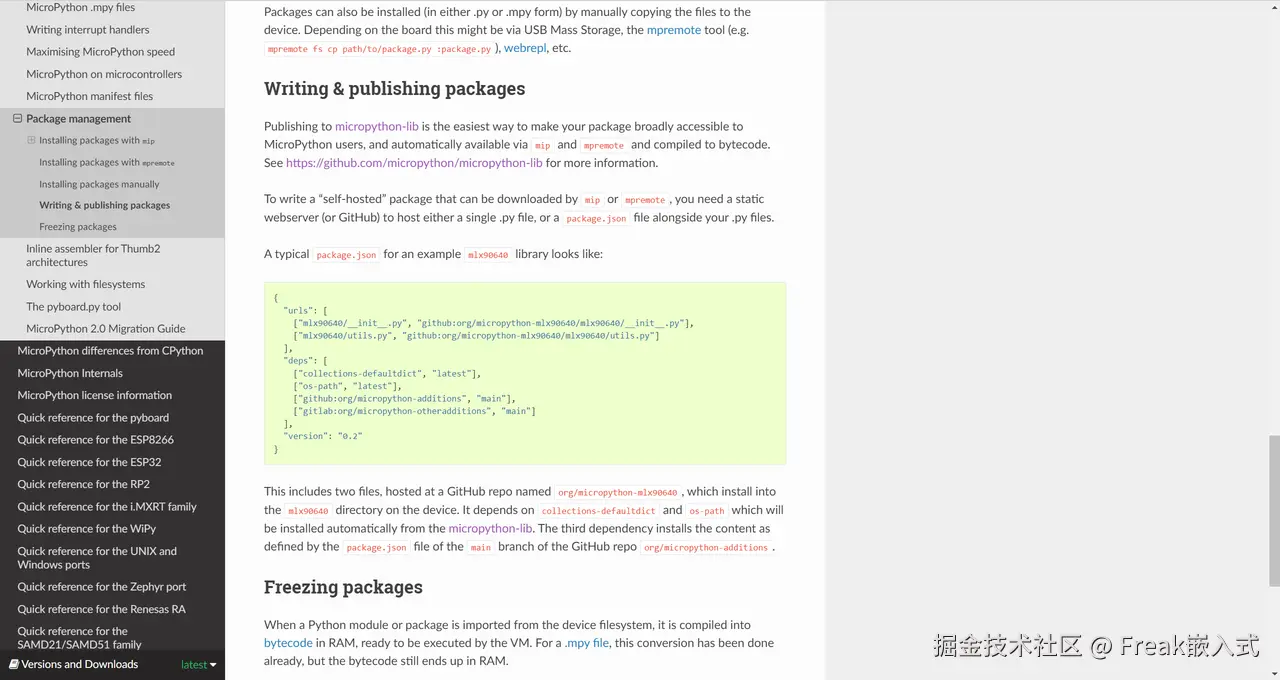
Task: Open Working with filesystems page
Action: click(85, 284)
